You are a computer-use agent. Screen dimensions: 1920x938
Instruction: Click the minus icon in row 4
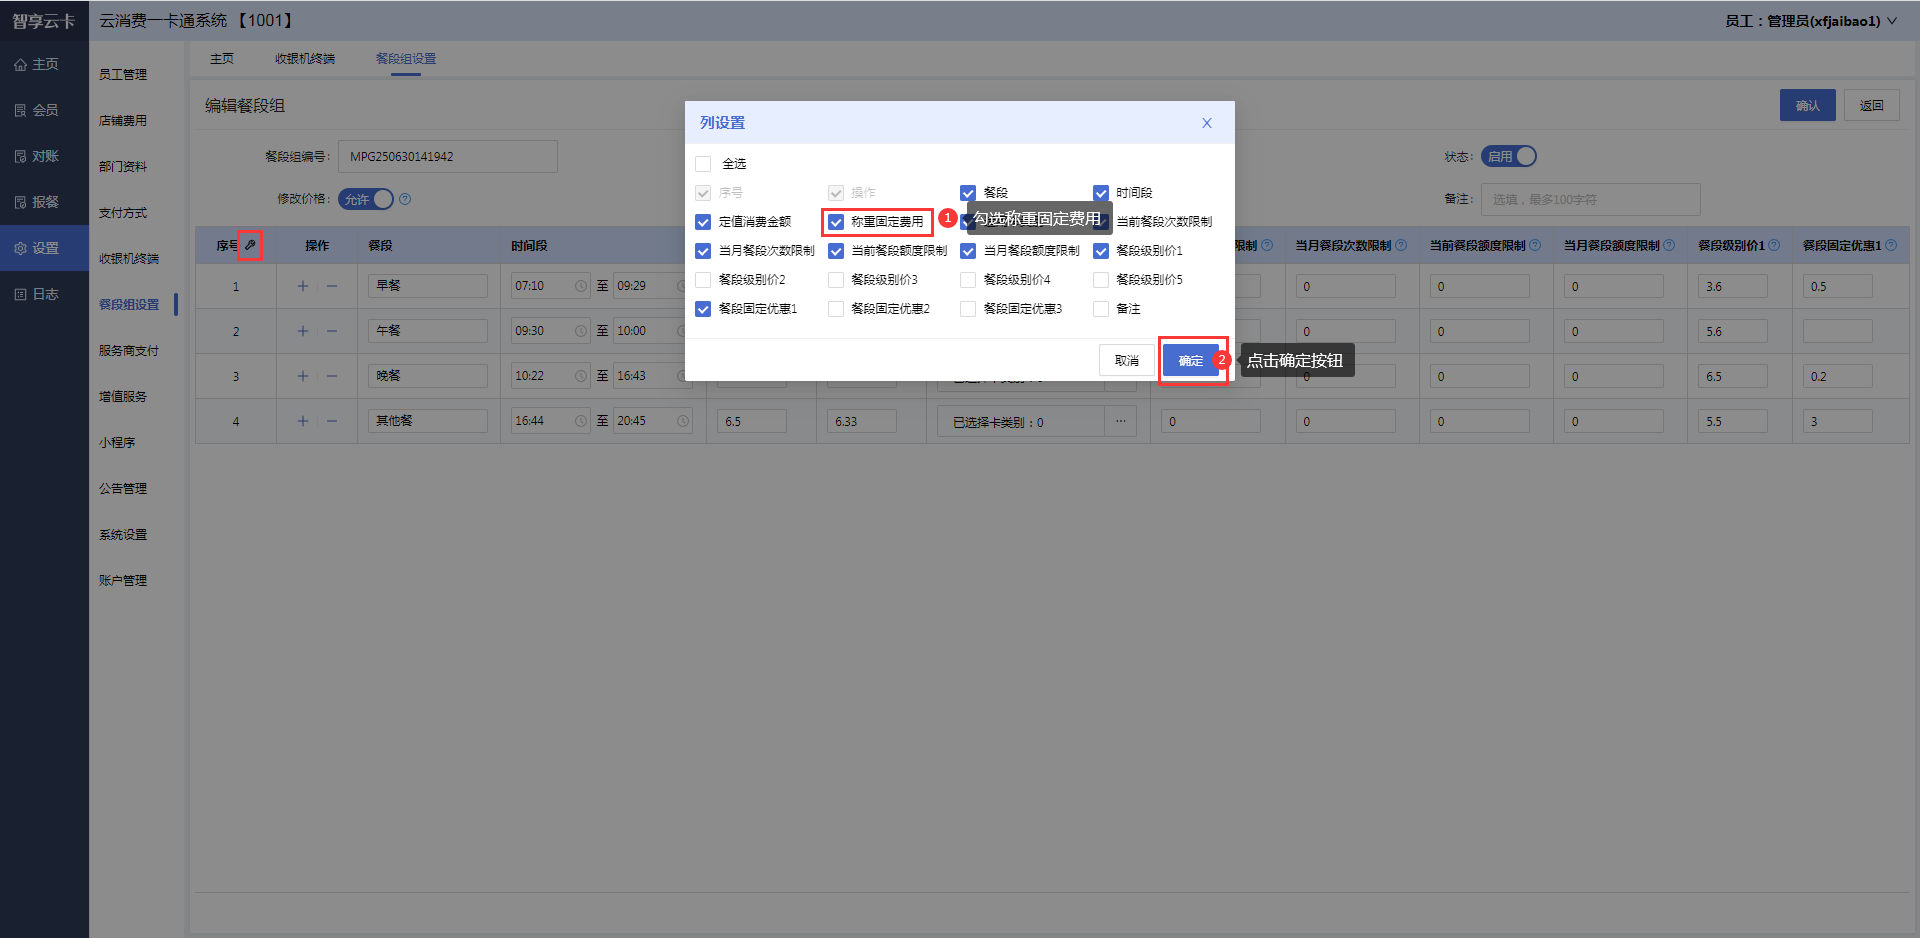point(332,421)
